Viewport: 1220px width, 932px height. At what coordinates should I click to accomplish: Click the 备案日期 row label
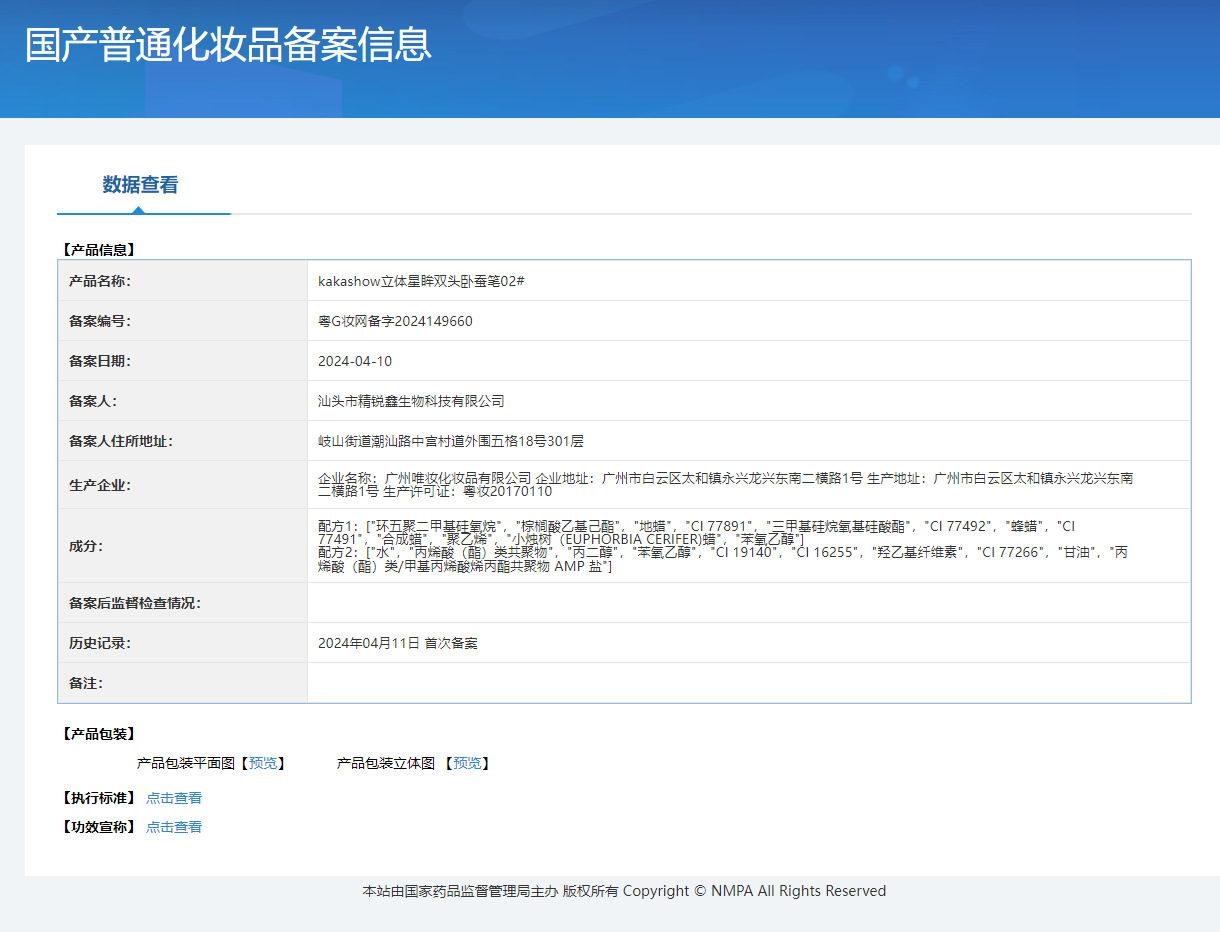click(x=100, y=361)
